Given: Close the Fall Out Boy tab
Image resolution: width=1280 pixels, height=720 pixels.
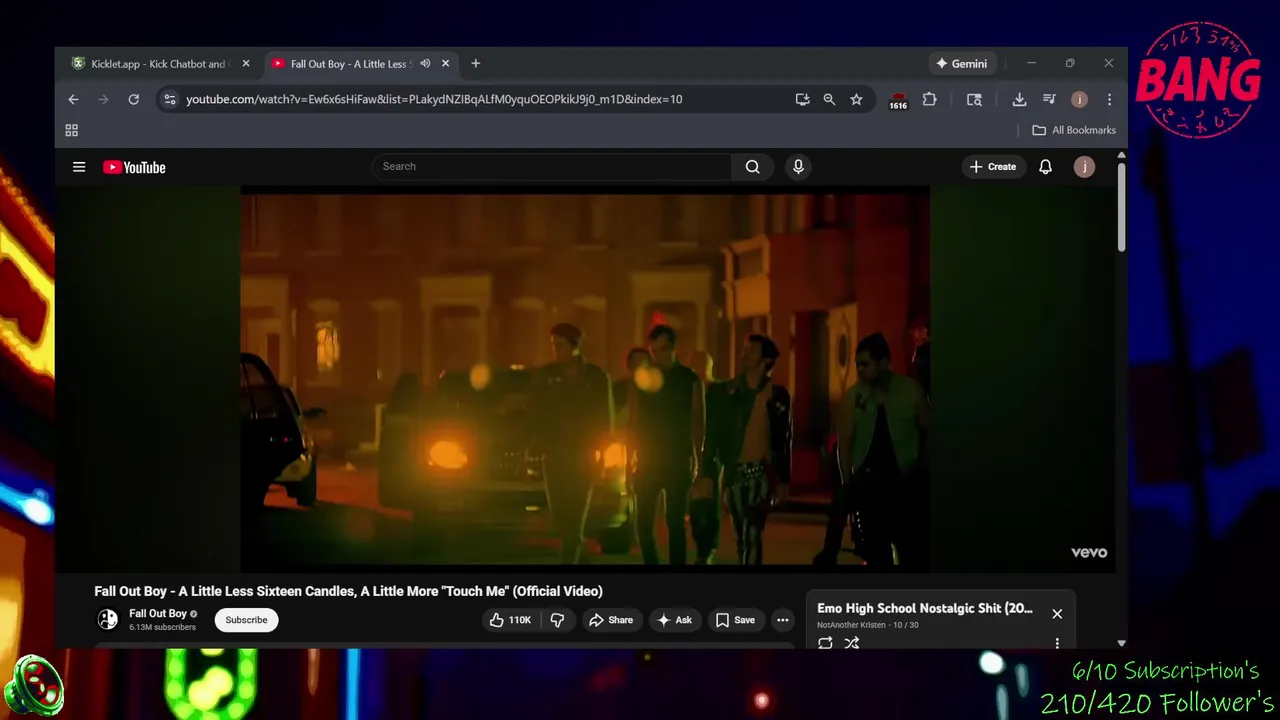Looking at the screenshot, I should tap(445, 64).
